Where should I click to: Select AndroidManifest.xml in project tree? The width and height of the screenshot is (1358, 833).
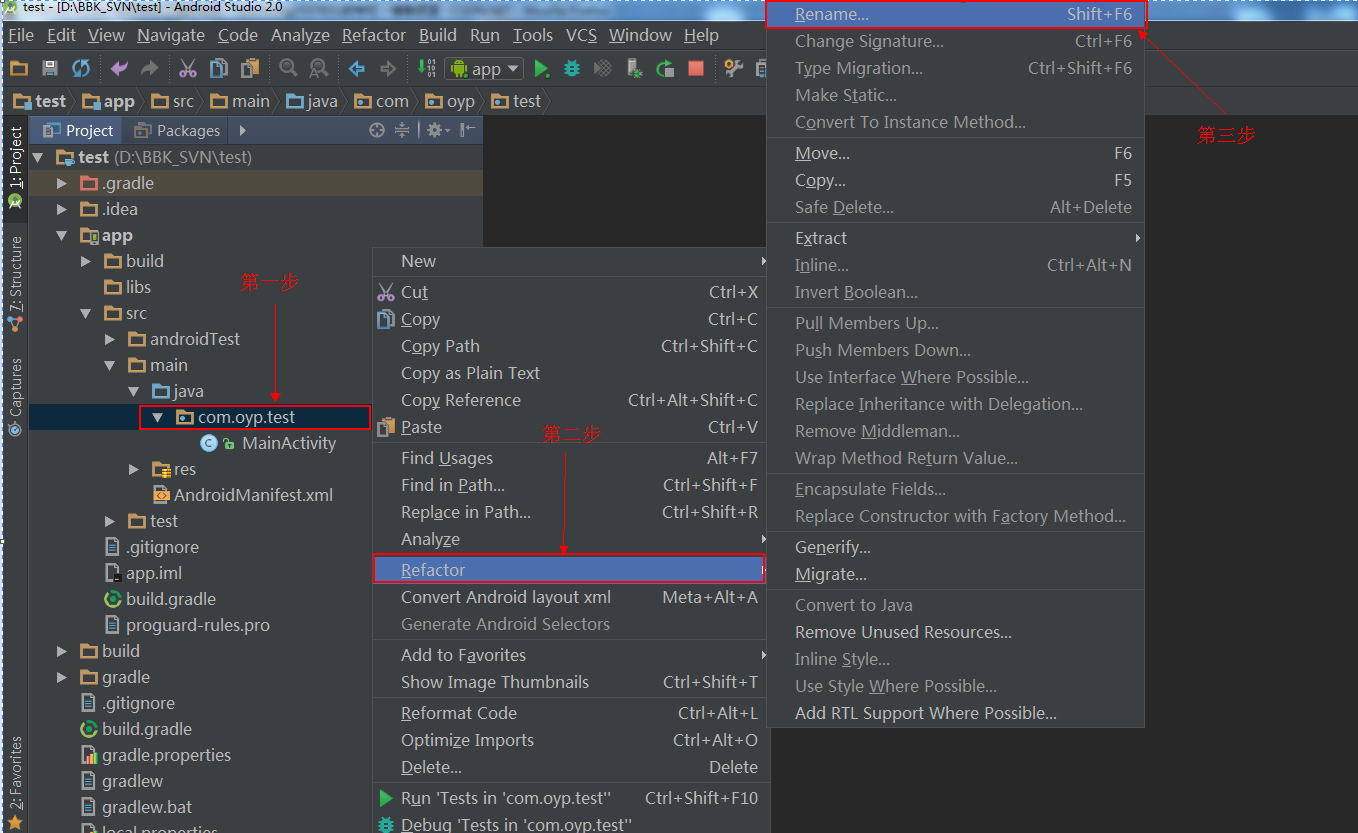(242, 495)
